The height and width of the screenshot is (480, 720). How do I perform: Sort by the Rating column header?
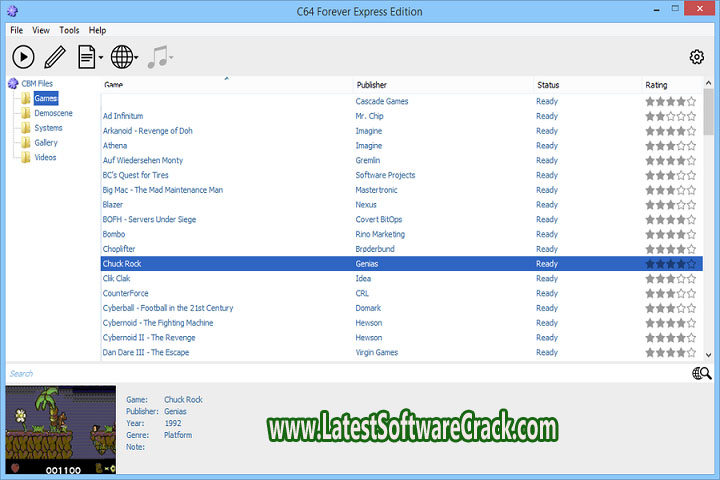(672, 85)
